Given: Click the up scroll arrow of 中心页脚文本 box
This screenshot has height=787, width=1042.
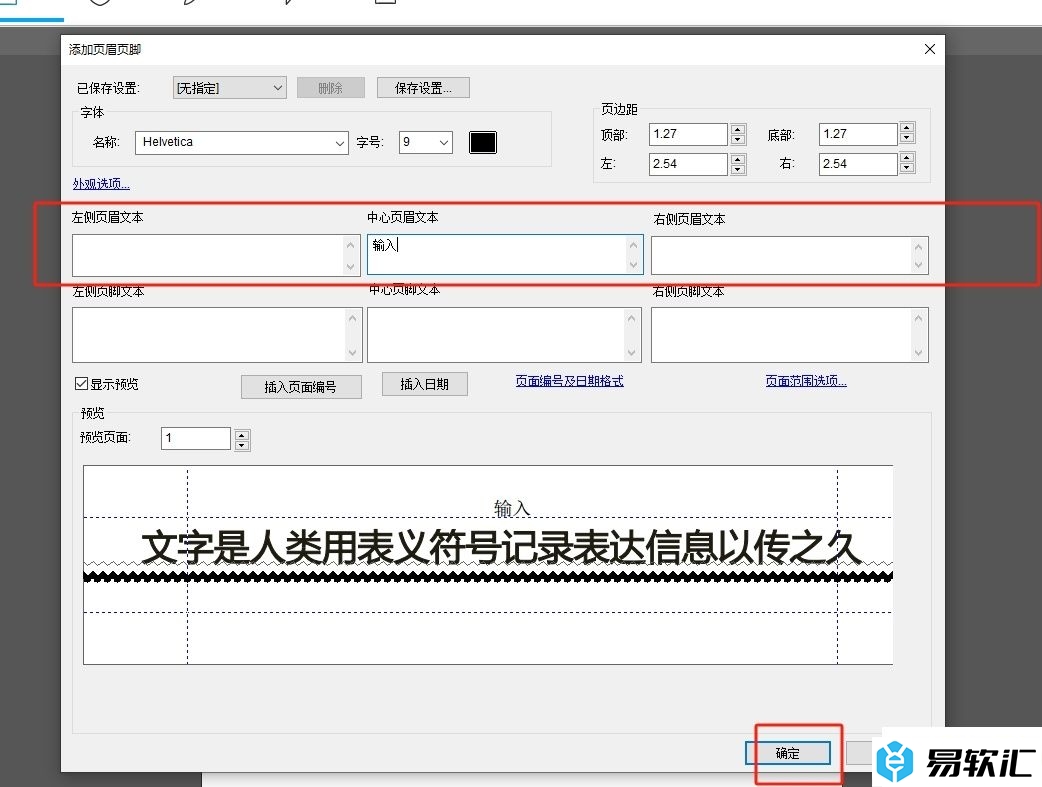Looking at the screenshot, I should [x=631, y=318].
